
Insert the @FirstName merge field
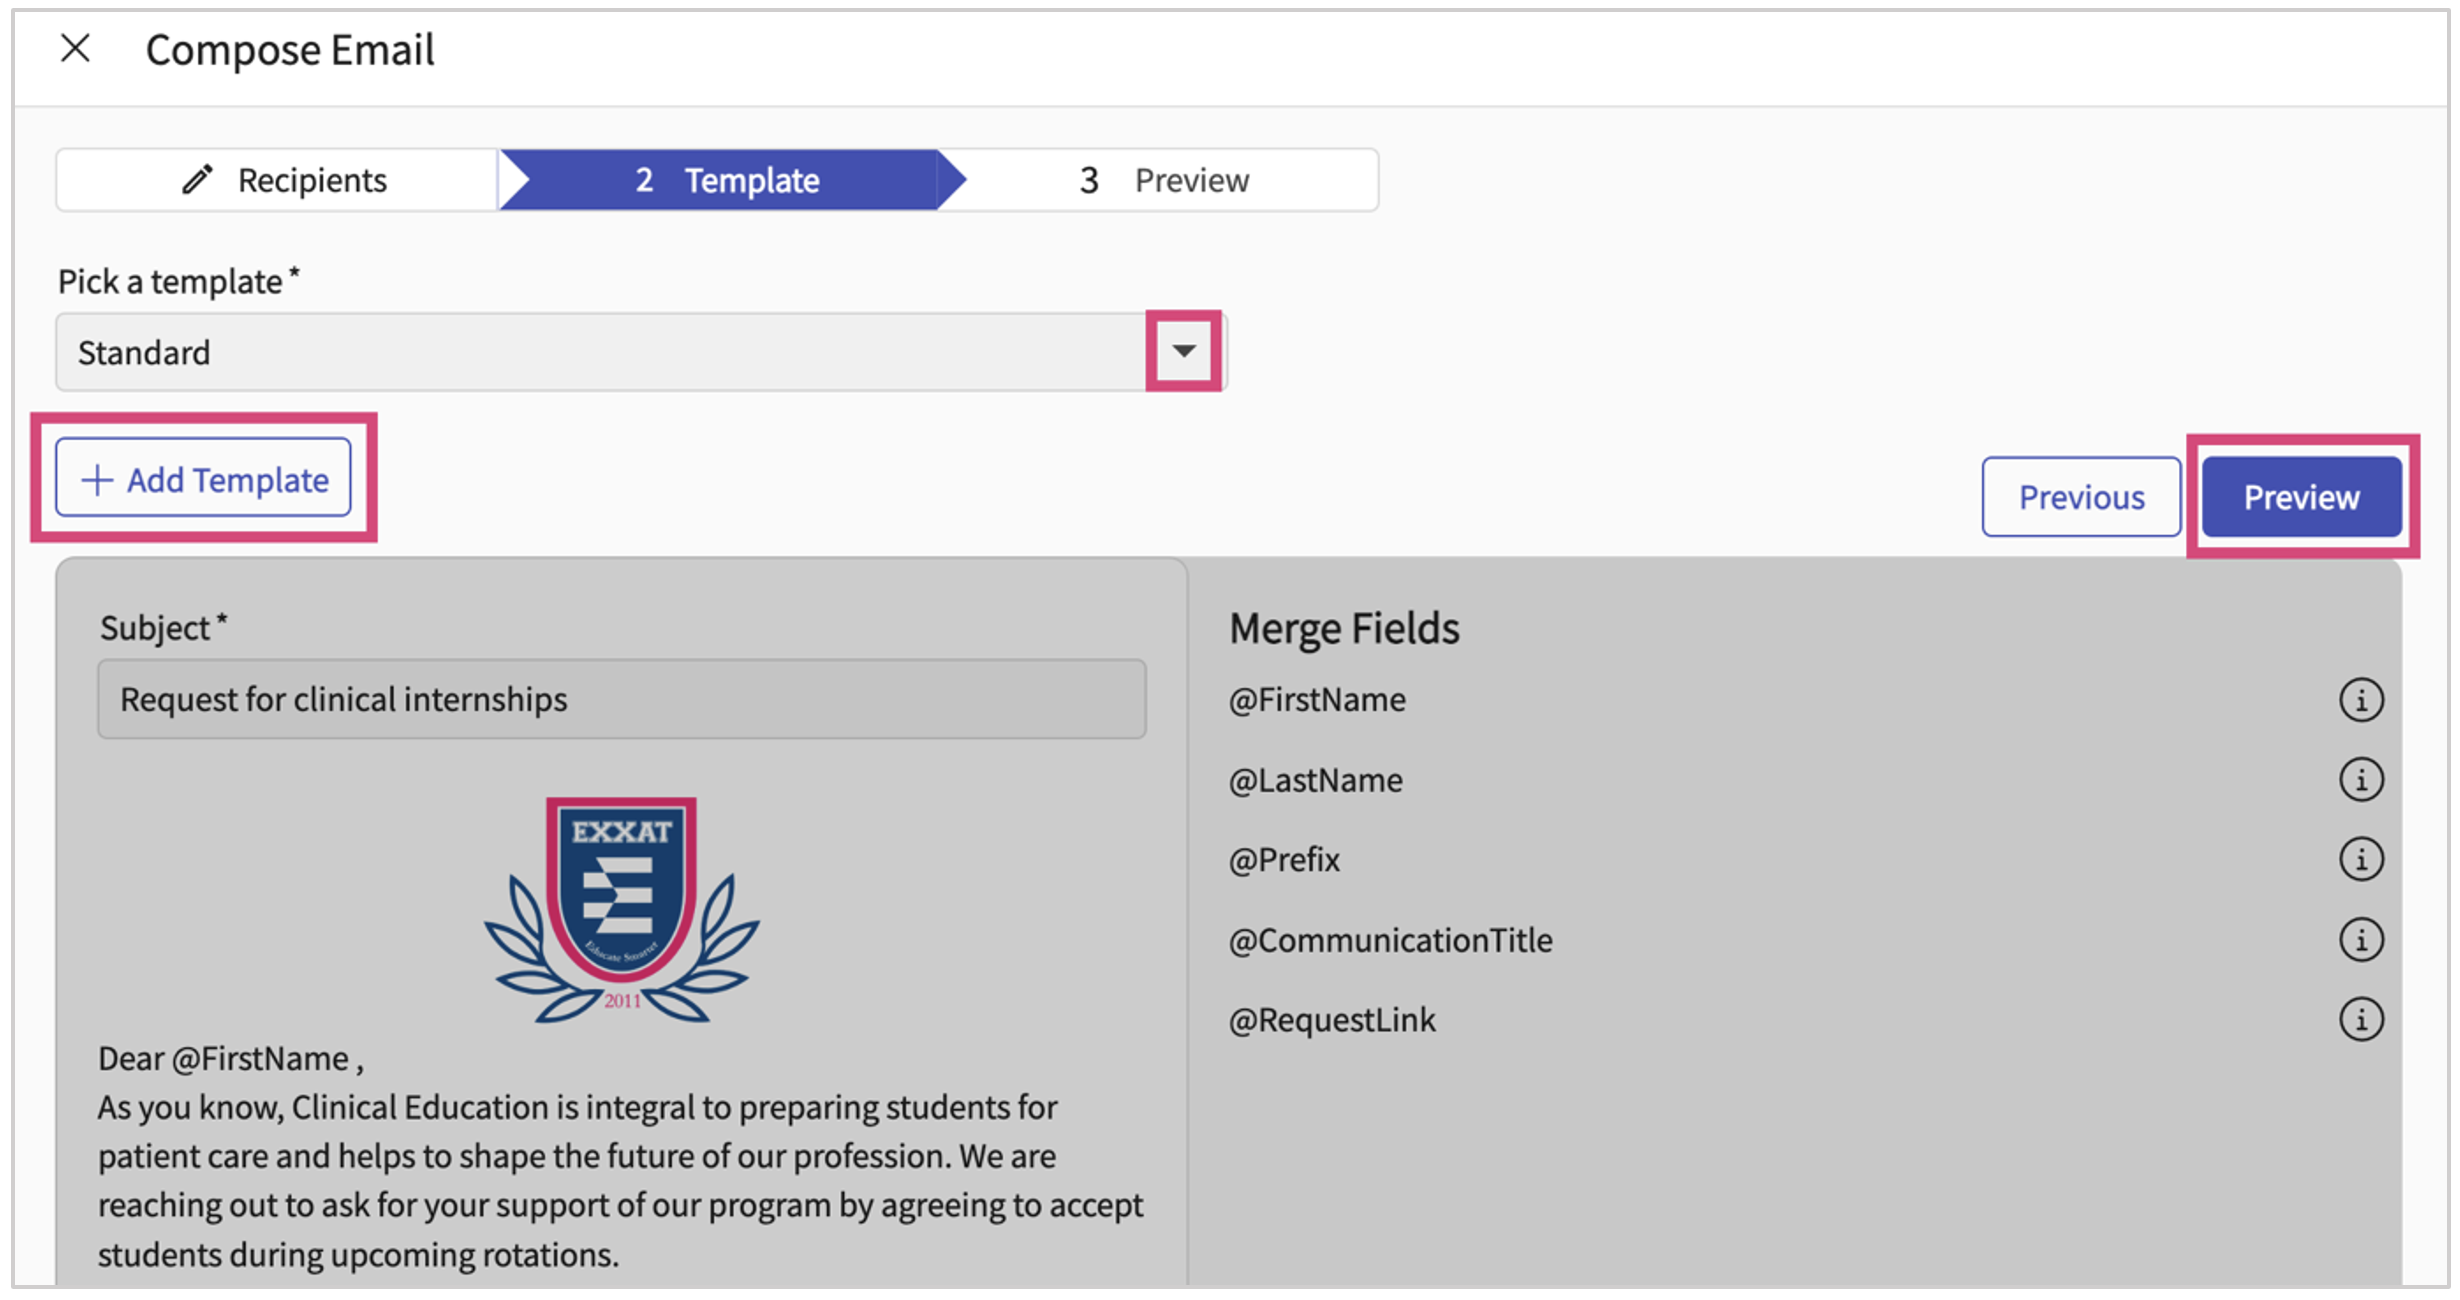point(1317,700)
